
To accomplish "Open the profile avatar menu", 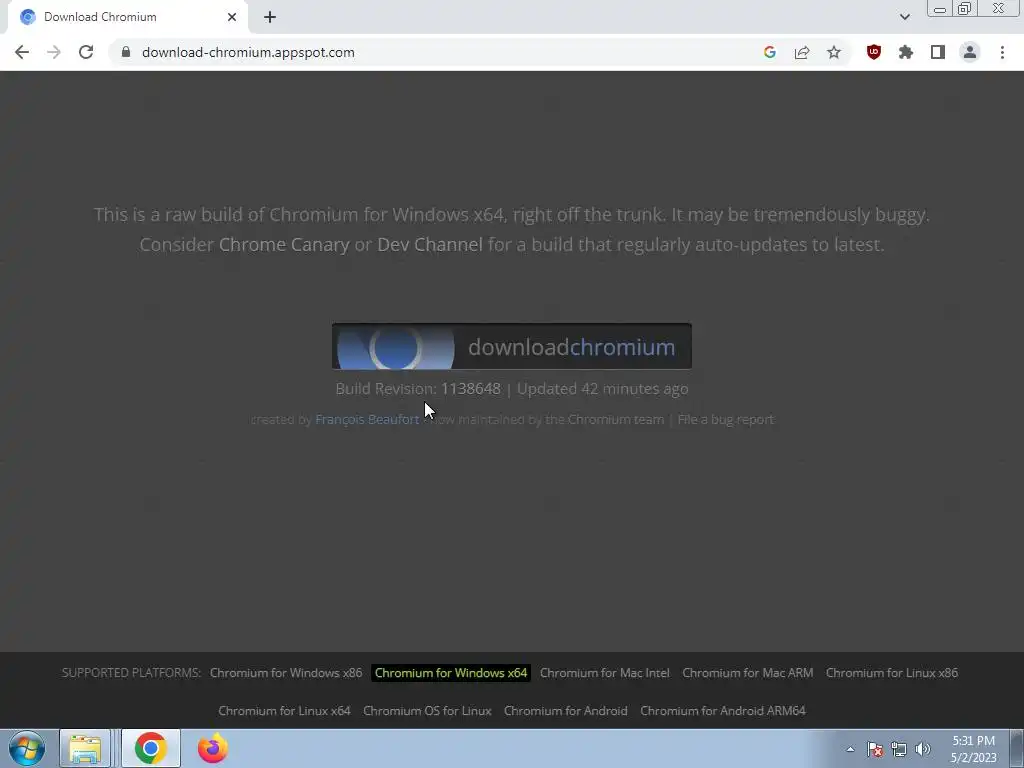I will pos(970,52).
